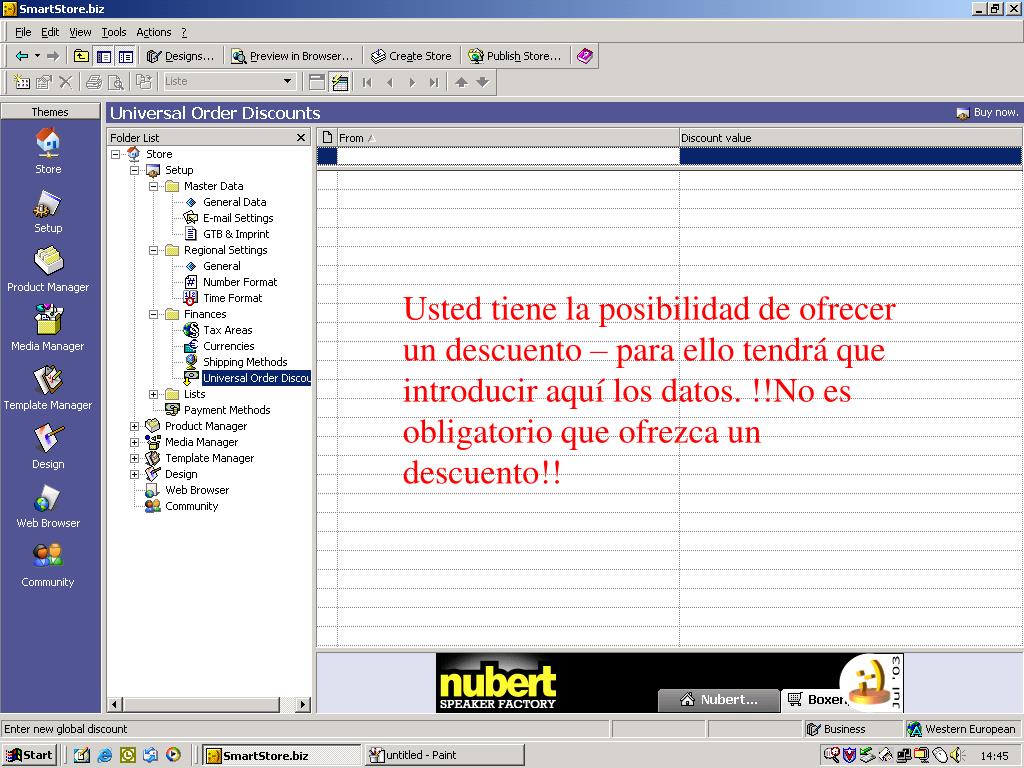1024x768 pixels.
Task: Open the File menu
Action: click(23, 32)
